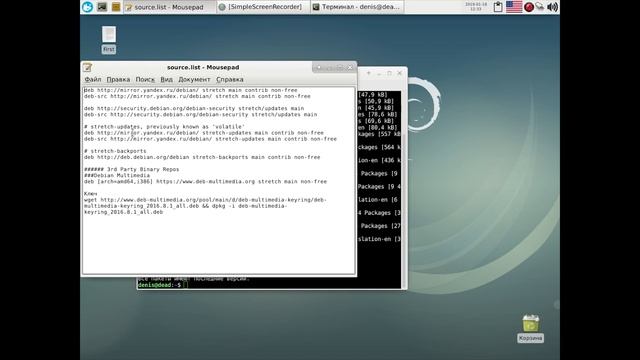Maximize the Mousepad window
Viewport: 640px width, 360px height.
pyautogui.click(x=340, y=67)
